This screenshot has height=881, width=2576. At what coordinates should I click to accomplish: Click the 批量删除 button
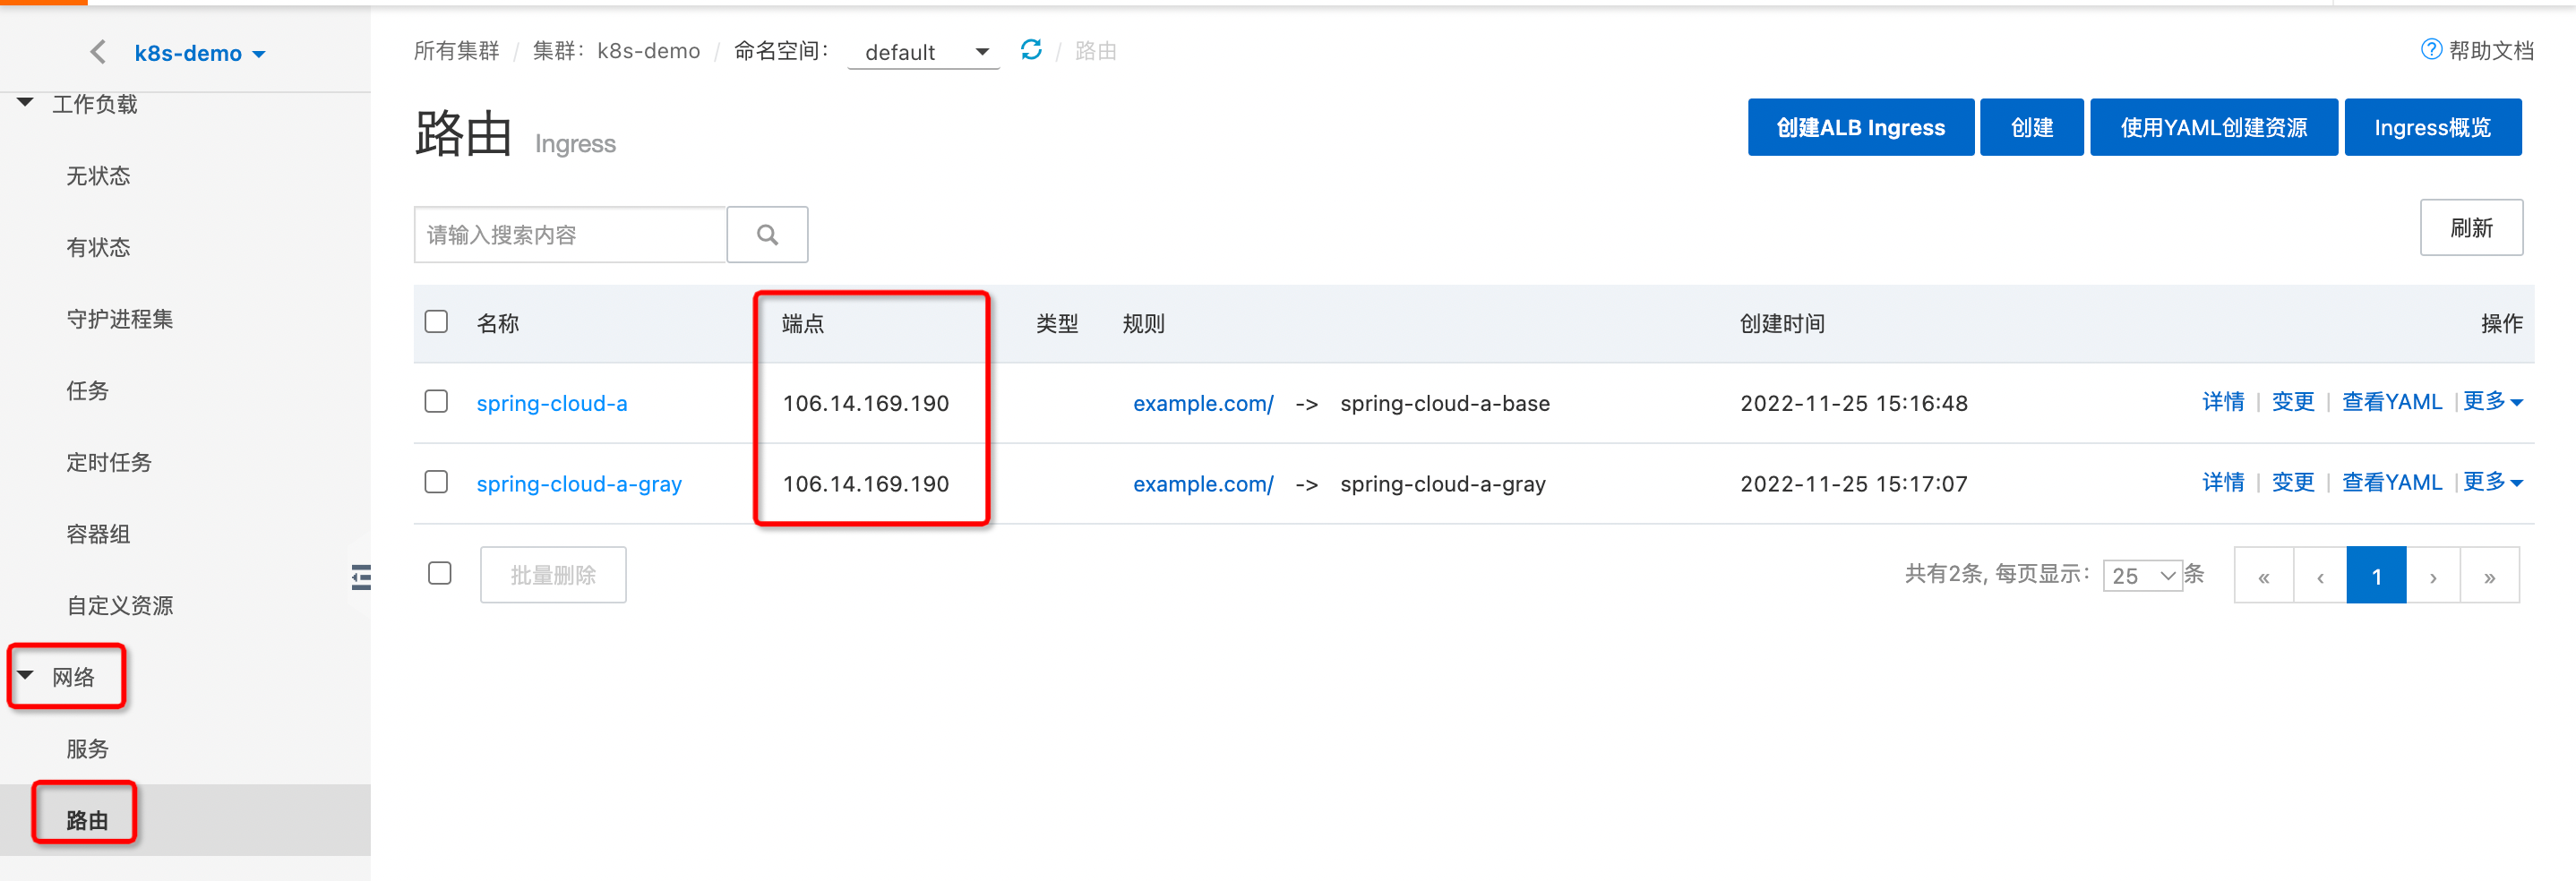[x=553, y=575]
